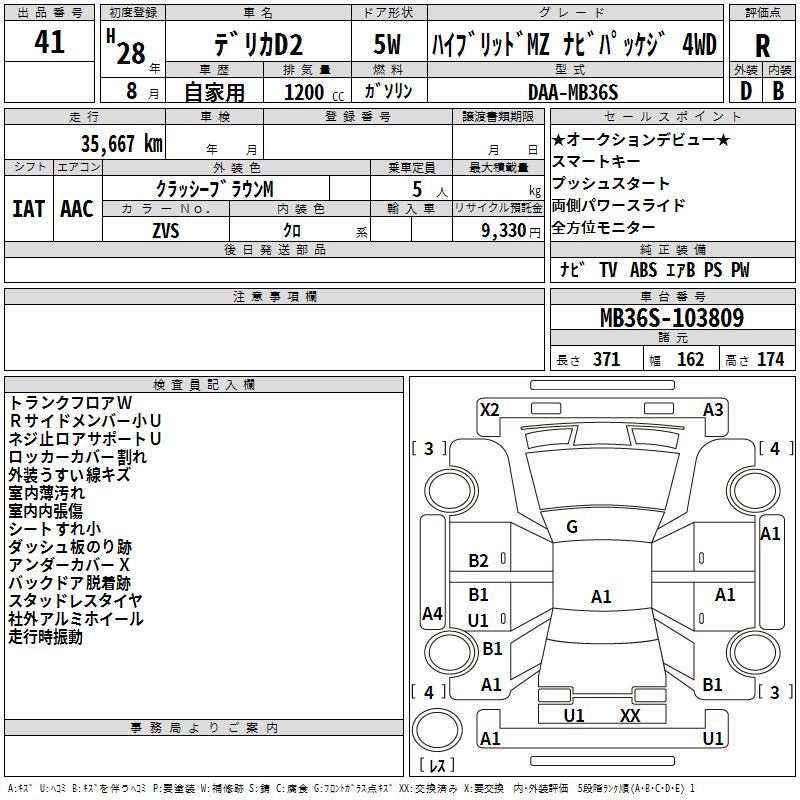Screen dimensions: 800x800
Task: Click the セールスポイント header
Action: pos(672,117)
